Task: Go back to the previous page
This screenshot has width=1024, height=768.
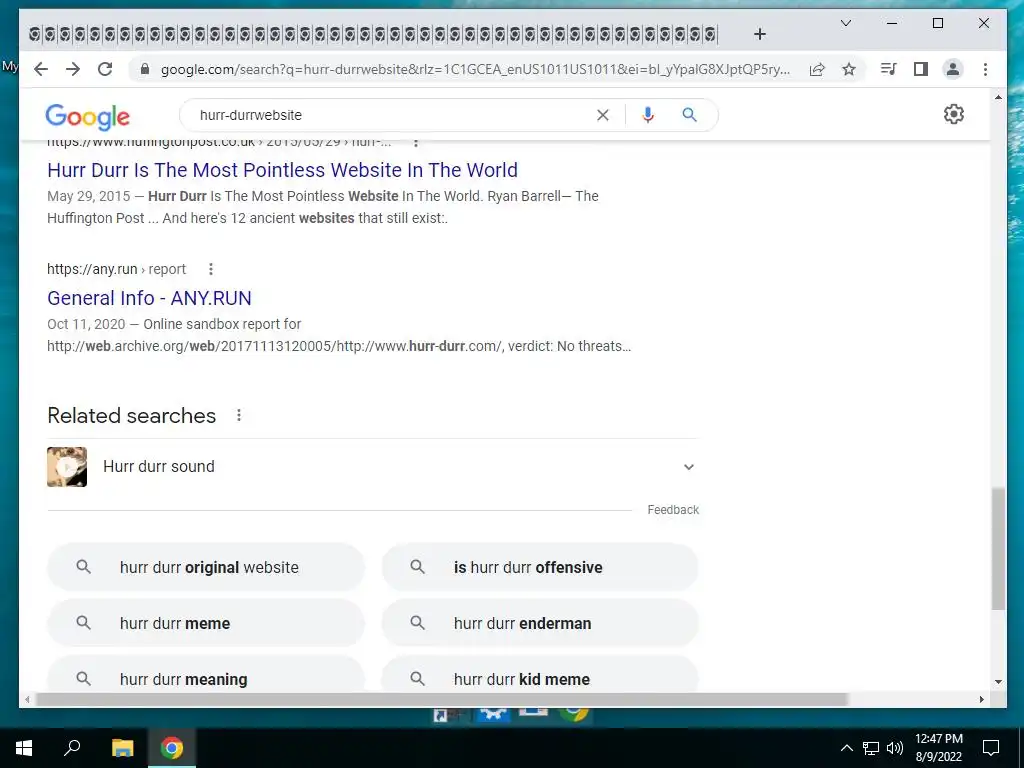Action: coord(40,69)
